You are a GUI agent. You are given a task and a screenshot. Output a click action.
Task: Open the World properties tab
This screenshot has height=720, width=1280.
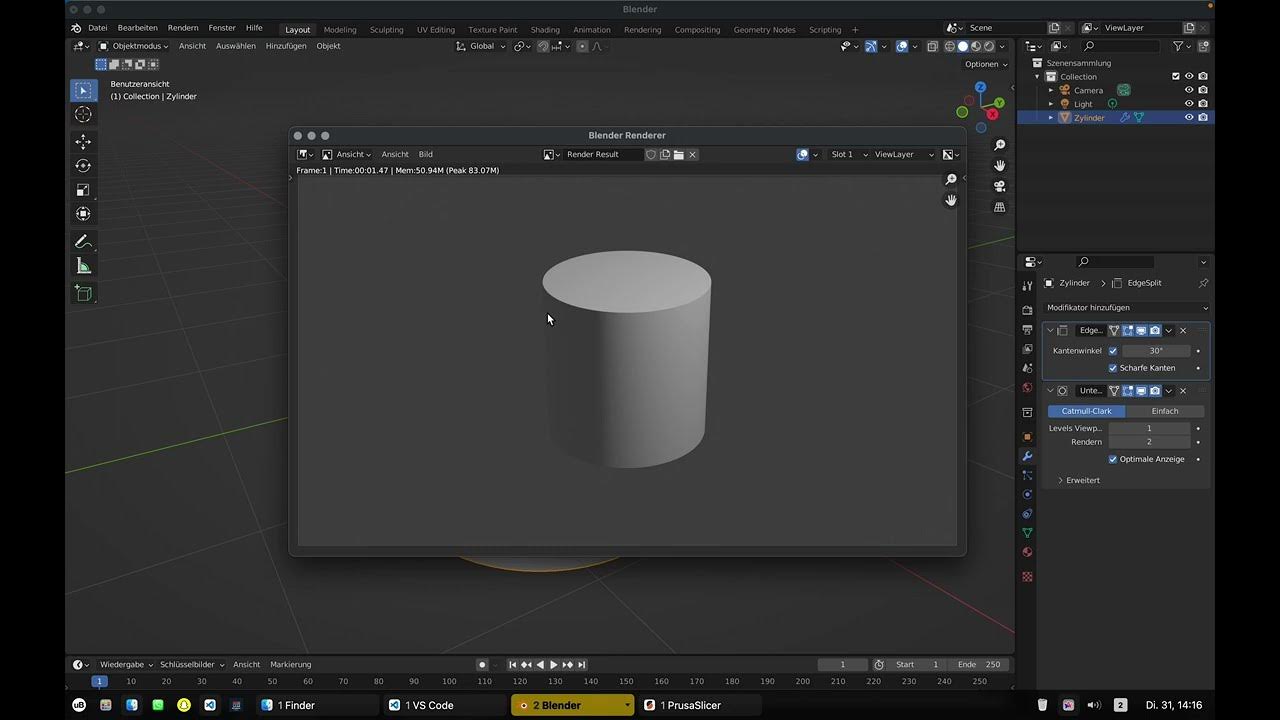pyautogui.click(x=1027, y=388)
